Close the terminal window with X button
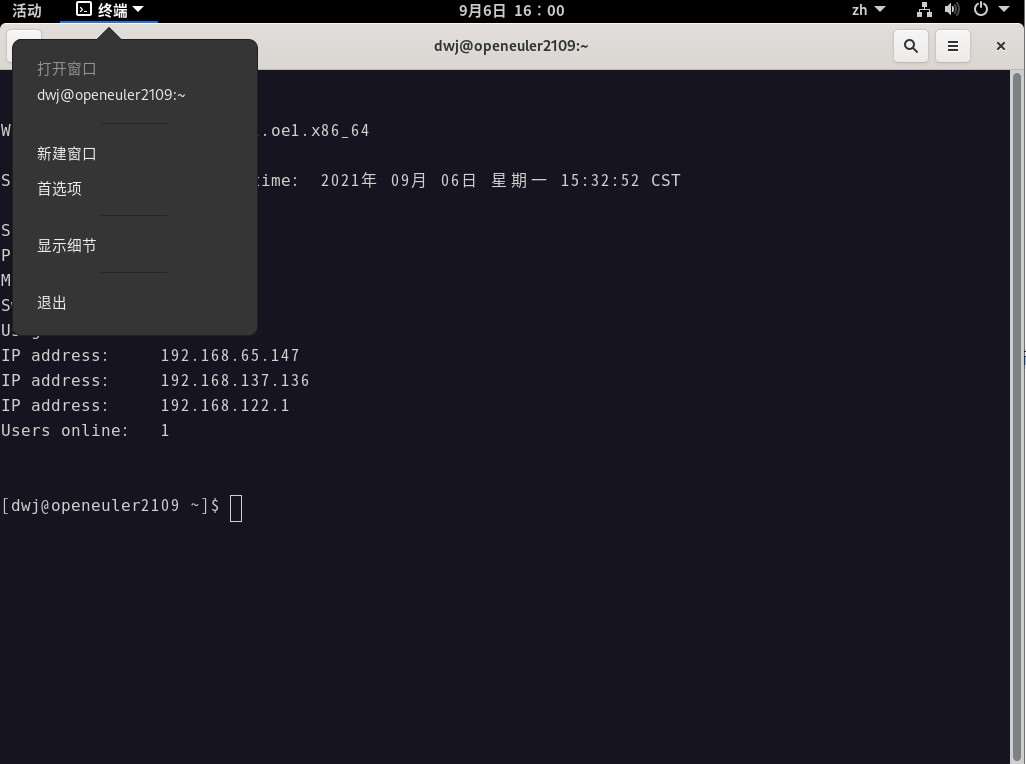Screen dimensions: 1026x764 (1000, 46)
